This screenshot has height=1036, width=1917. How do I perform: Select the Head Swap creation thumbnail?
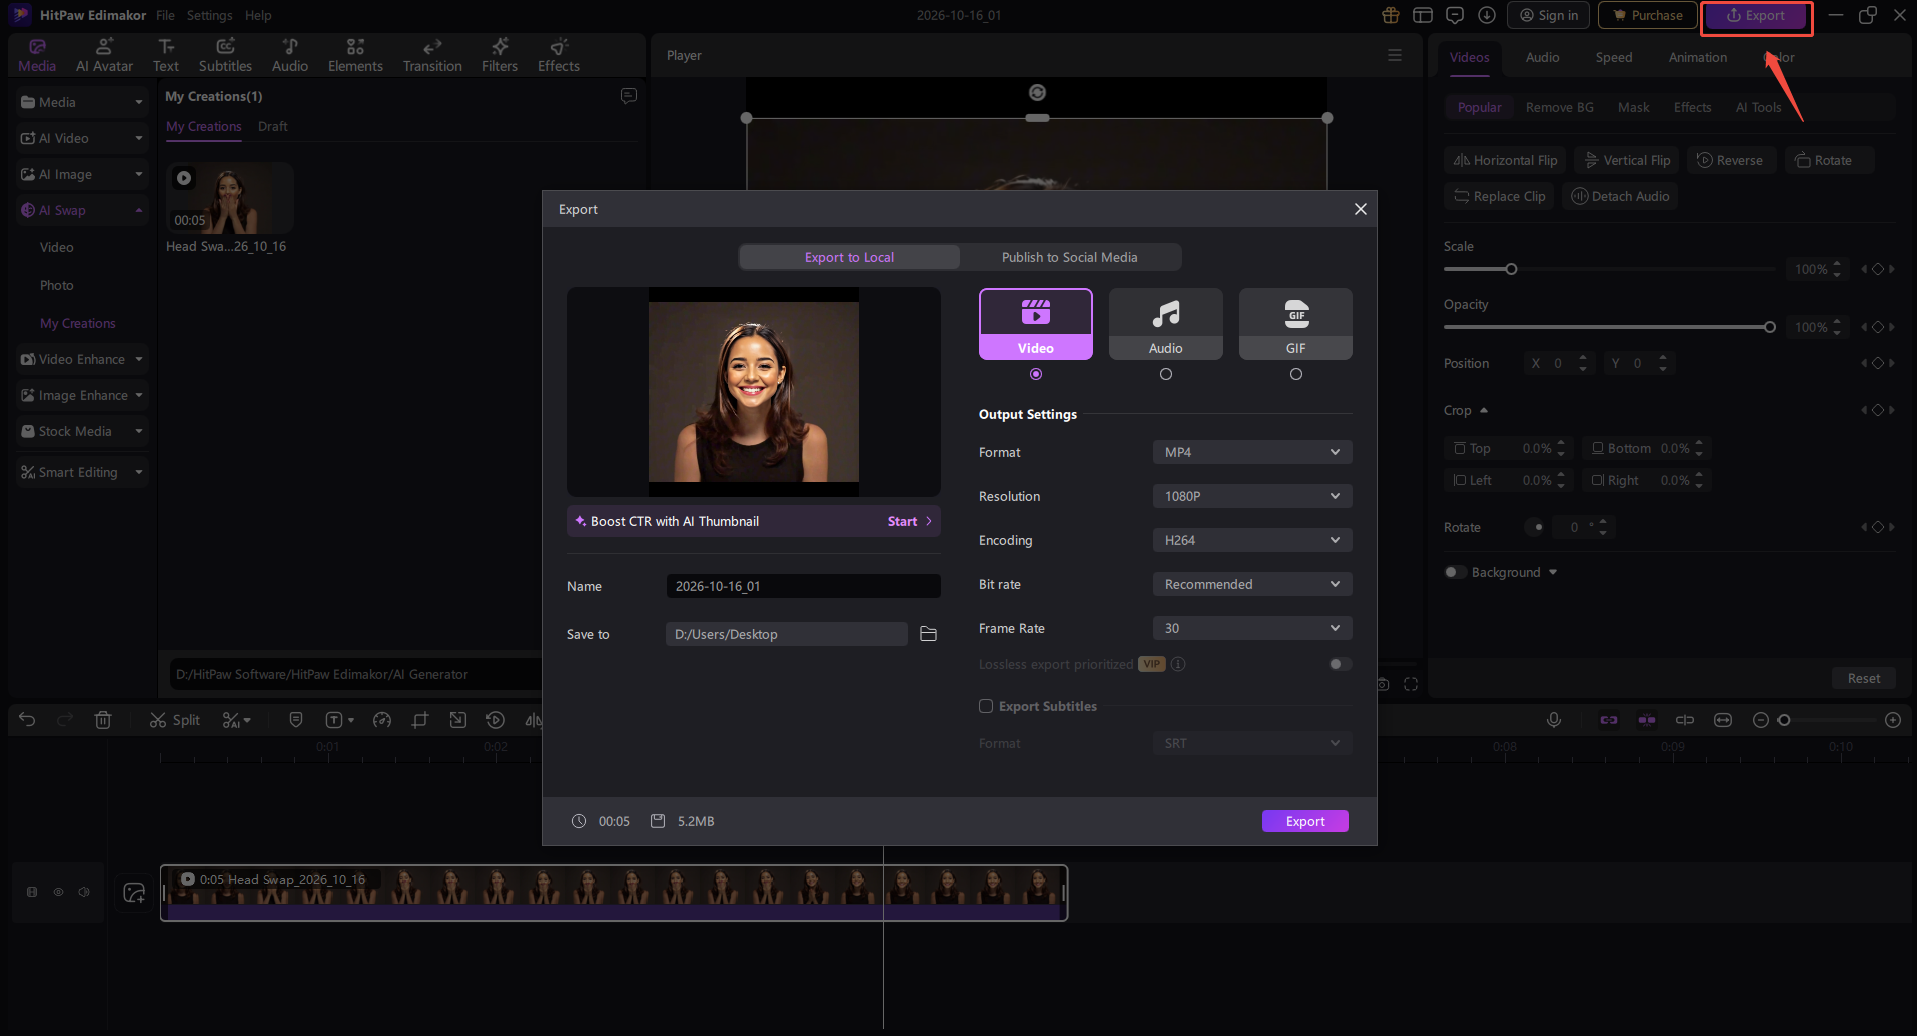point(230,198)
